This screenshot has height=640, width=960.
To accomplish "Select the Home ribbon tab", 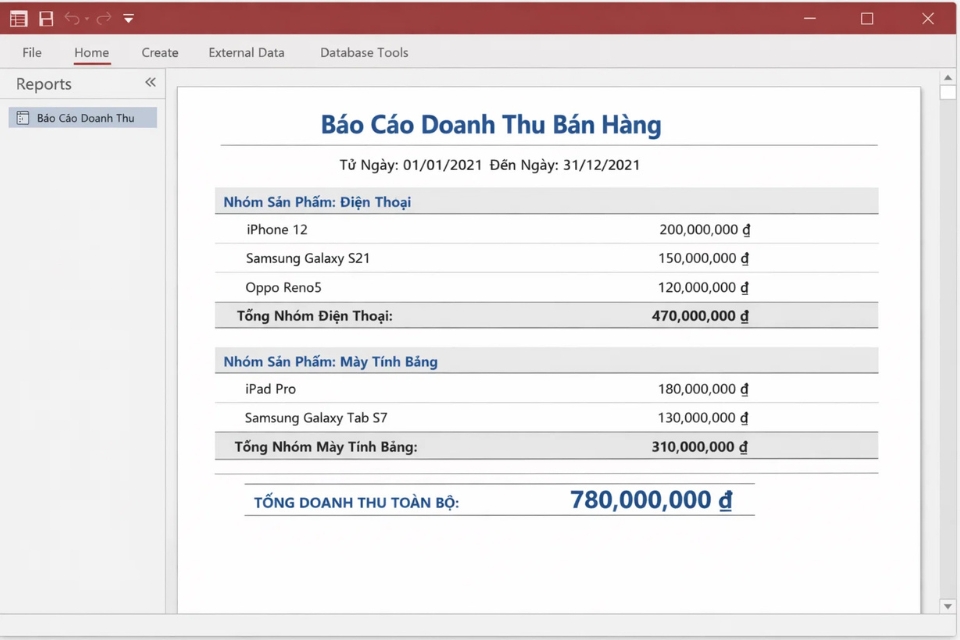I will (x=90, y=52).
